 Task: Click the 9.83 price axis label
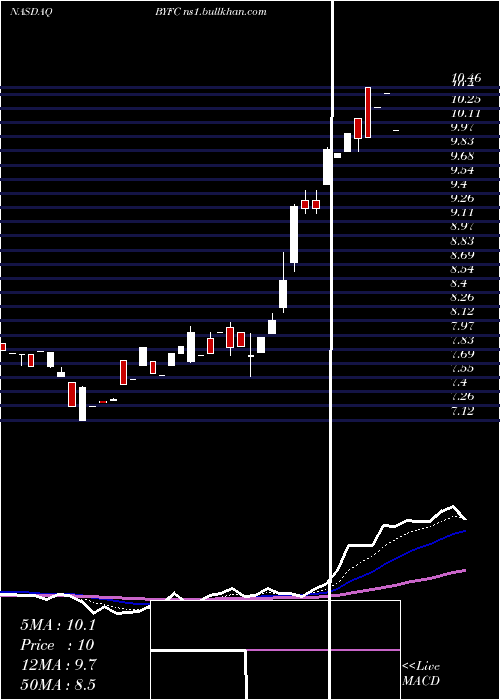coord(464,142)
